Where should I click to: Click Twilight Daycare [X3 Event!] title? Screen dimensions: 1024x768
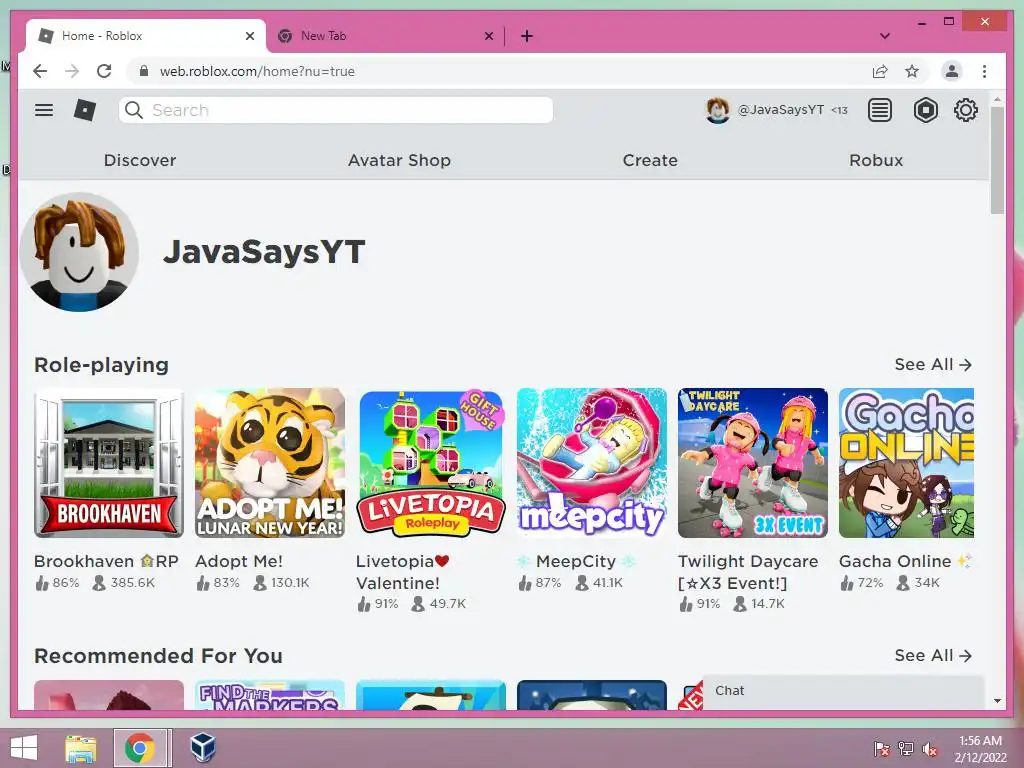(748, 572)
